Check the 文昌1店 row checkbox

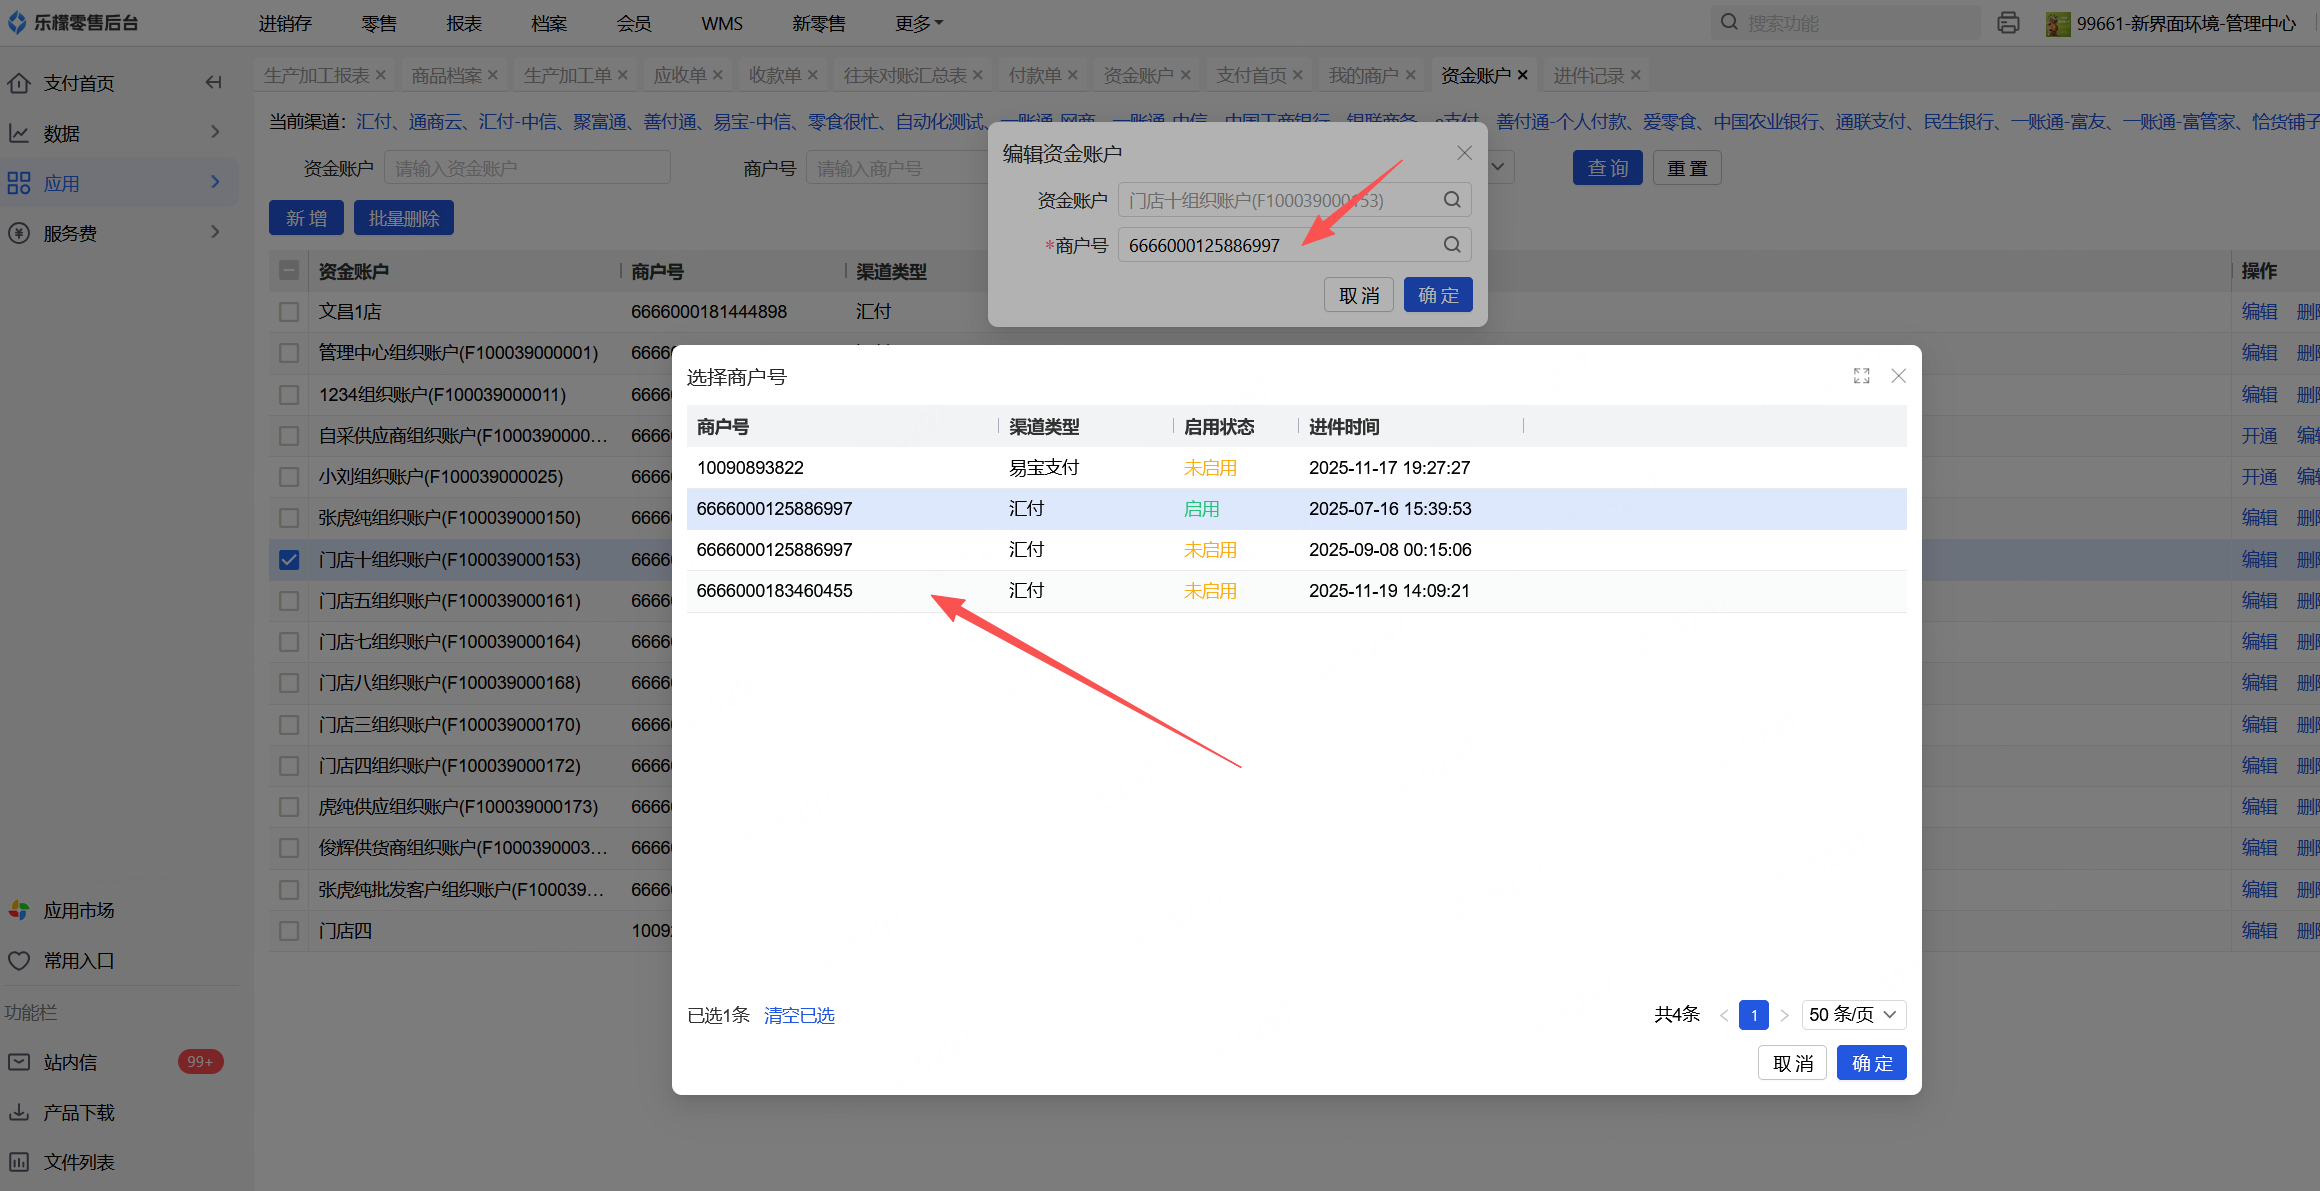pos(289,312)
